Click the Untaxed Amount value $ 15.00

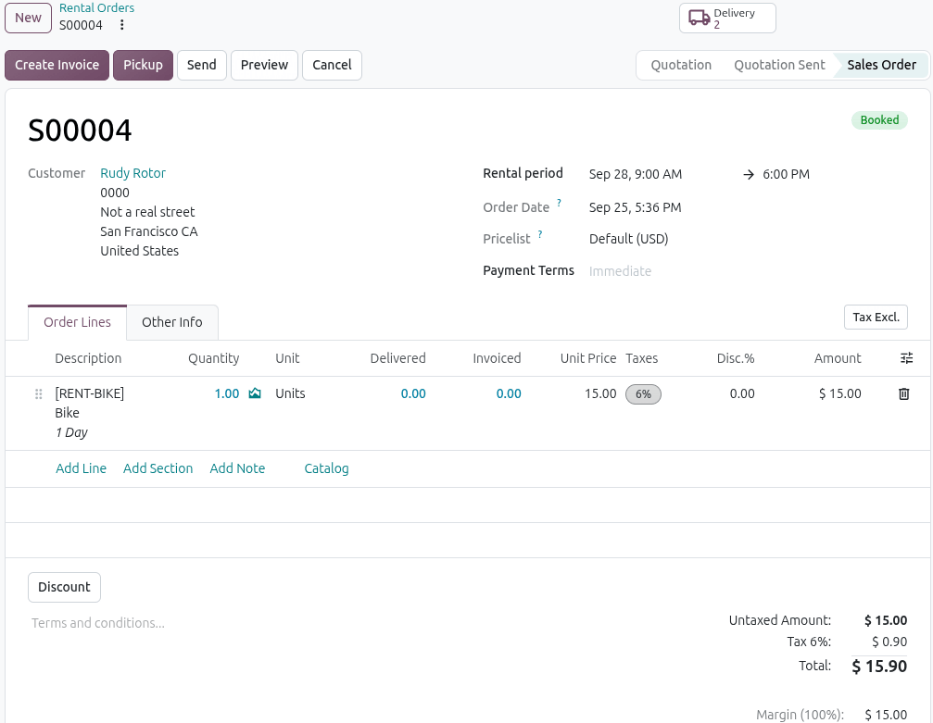885,620
